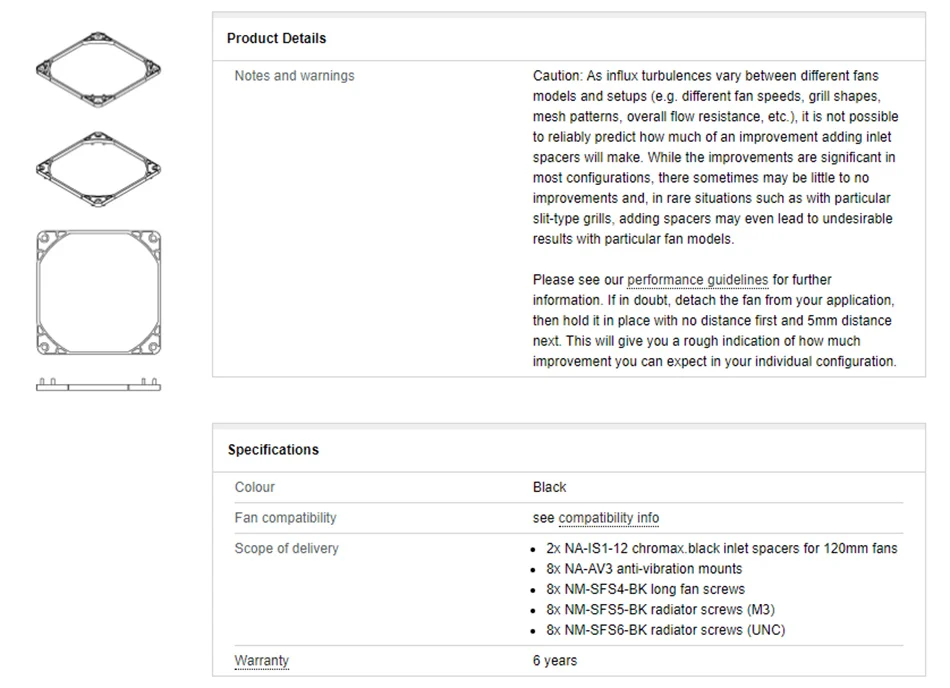This screenshot has width=950, height=688.
Task: Select the Scope of delivery label
Action: click(x=286, y=548)
